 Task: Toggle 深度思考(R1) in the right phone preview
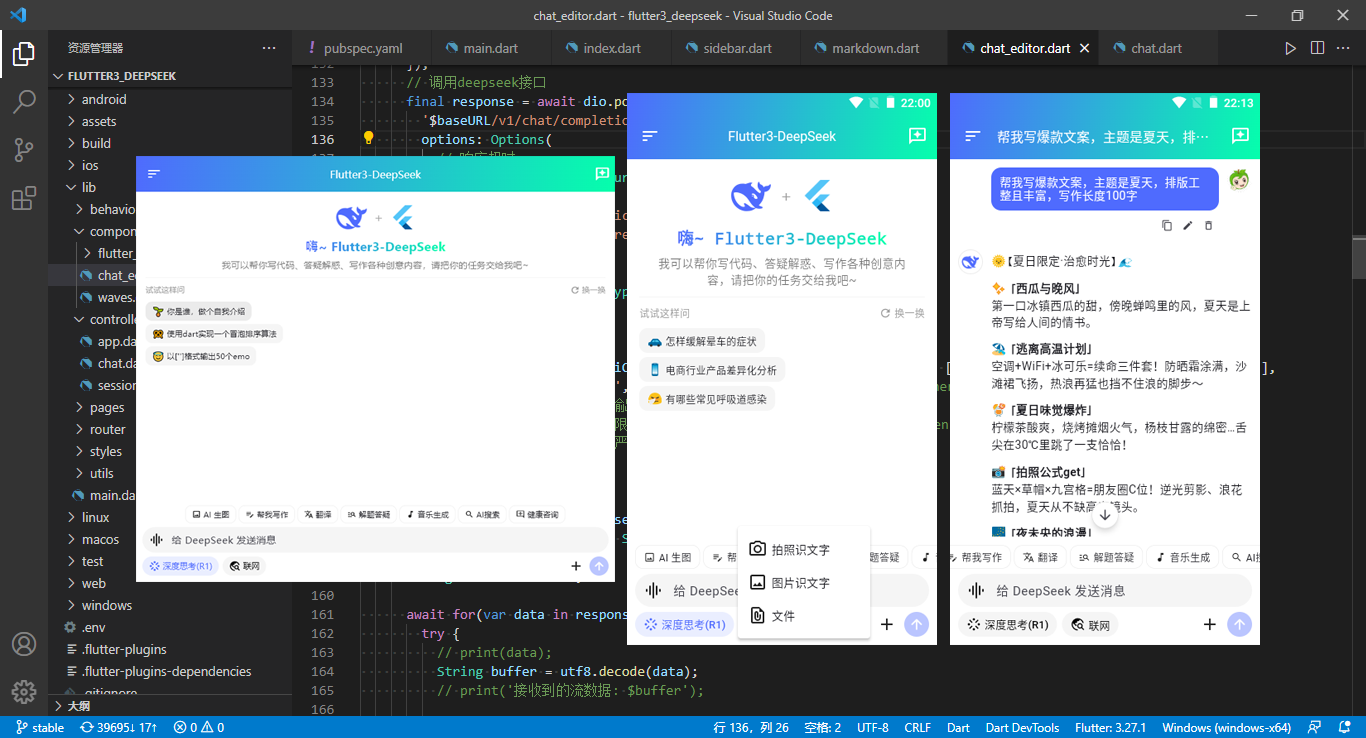(1008, 625)
